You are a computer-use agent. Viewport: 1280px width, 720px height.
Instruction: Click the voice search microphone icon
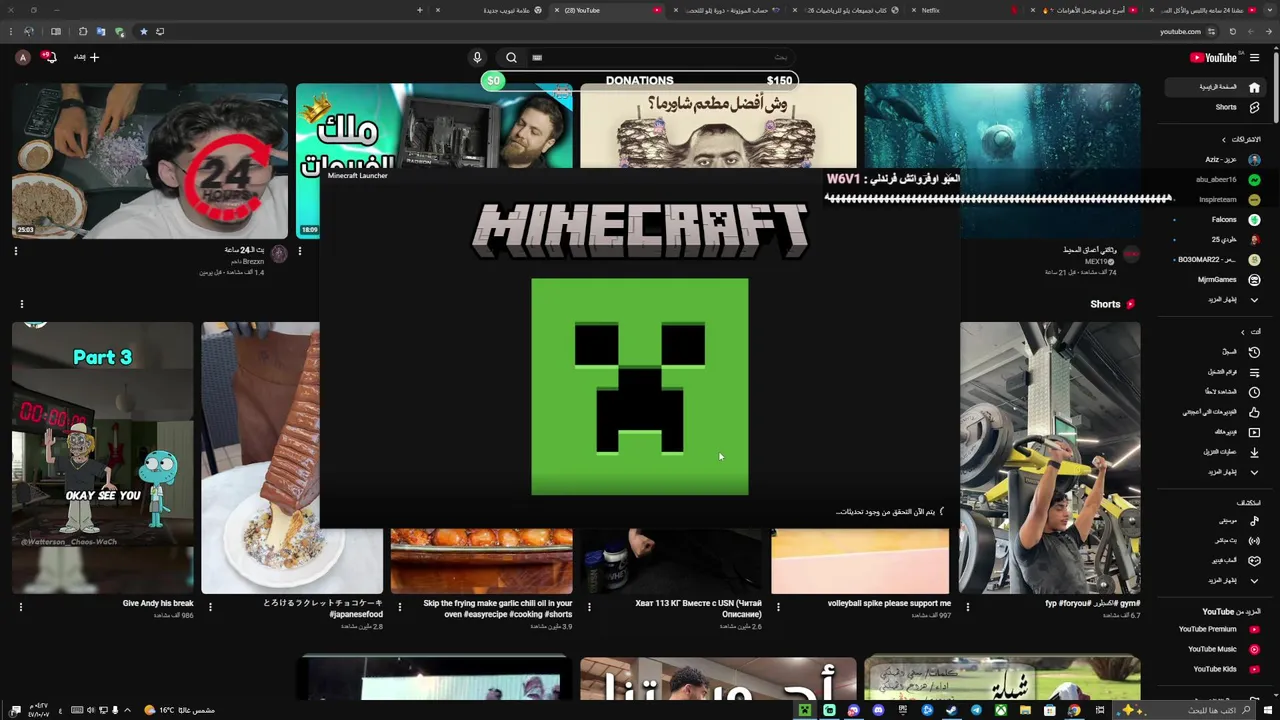(x=477, y=57)
